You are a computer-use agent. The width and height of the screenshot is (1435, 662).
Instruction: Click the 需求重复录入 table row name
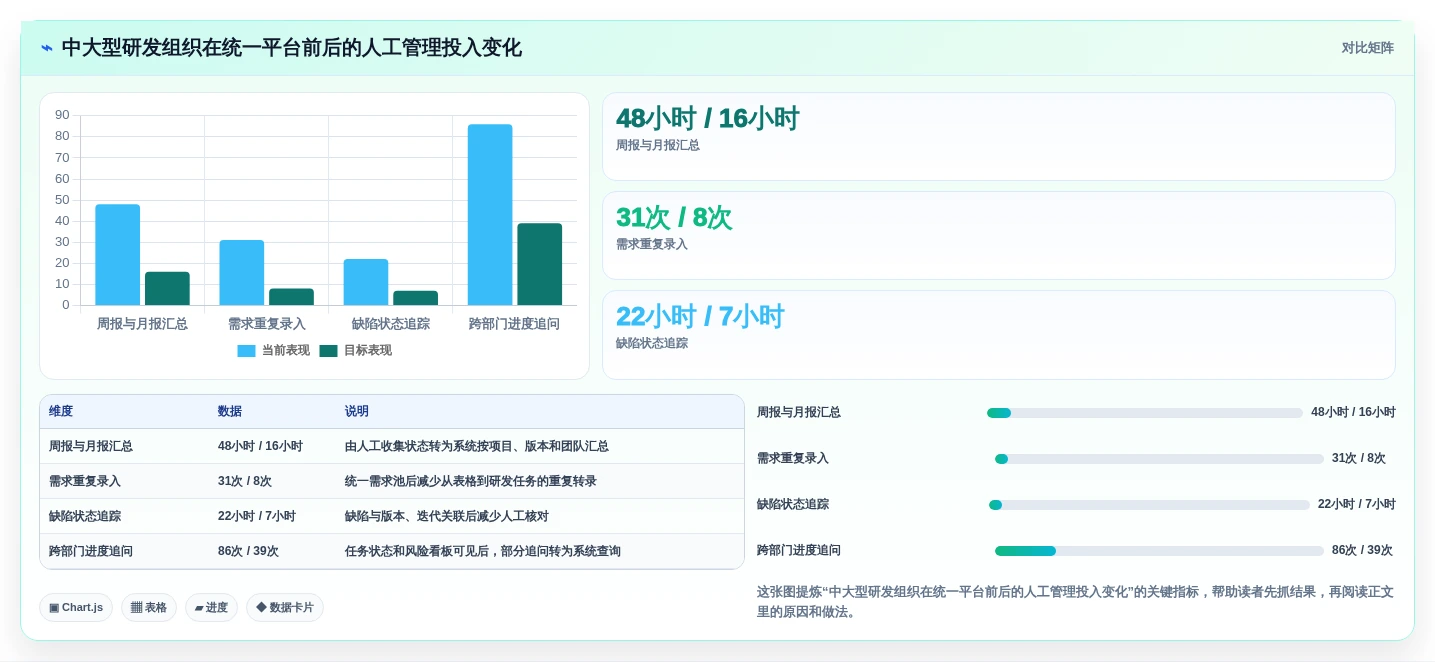click(x=85, y=482)
